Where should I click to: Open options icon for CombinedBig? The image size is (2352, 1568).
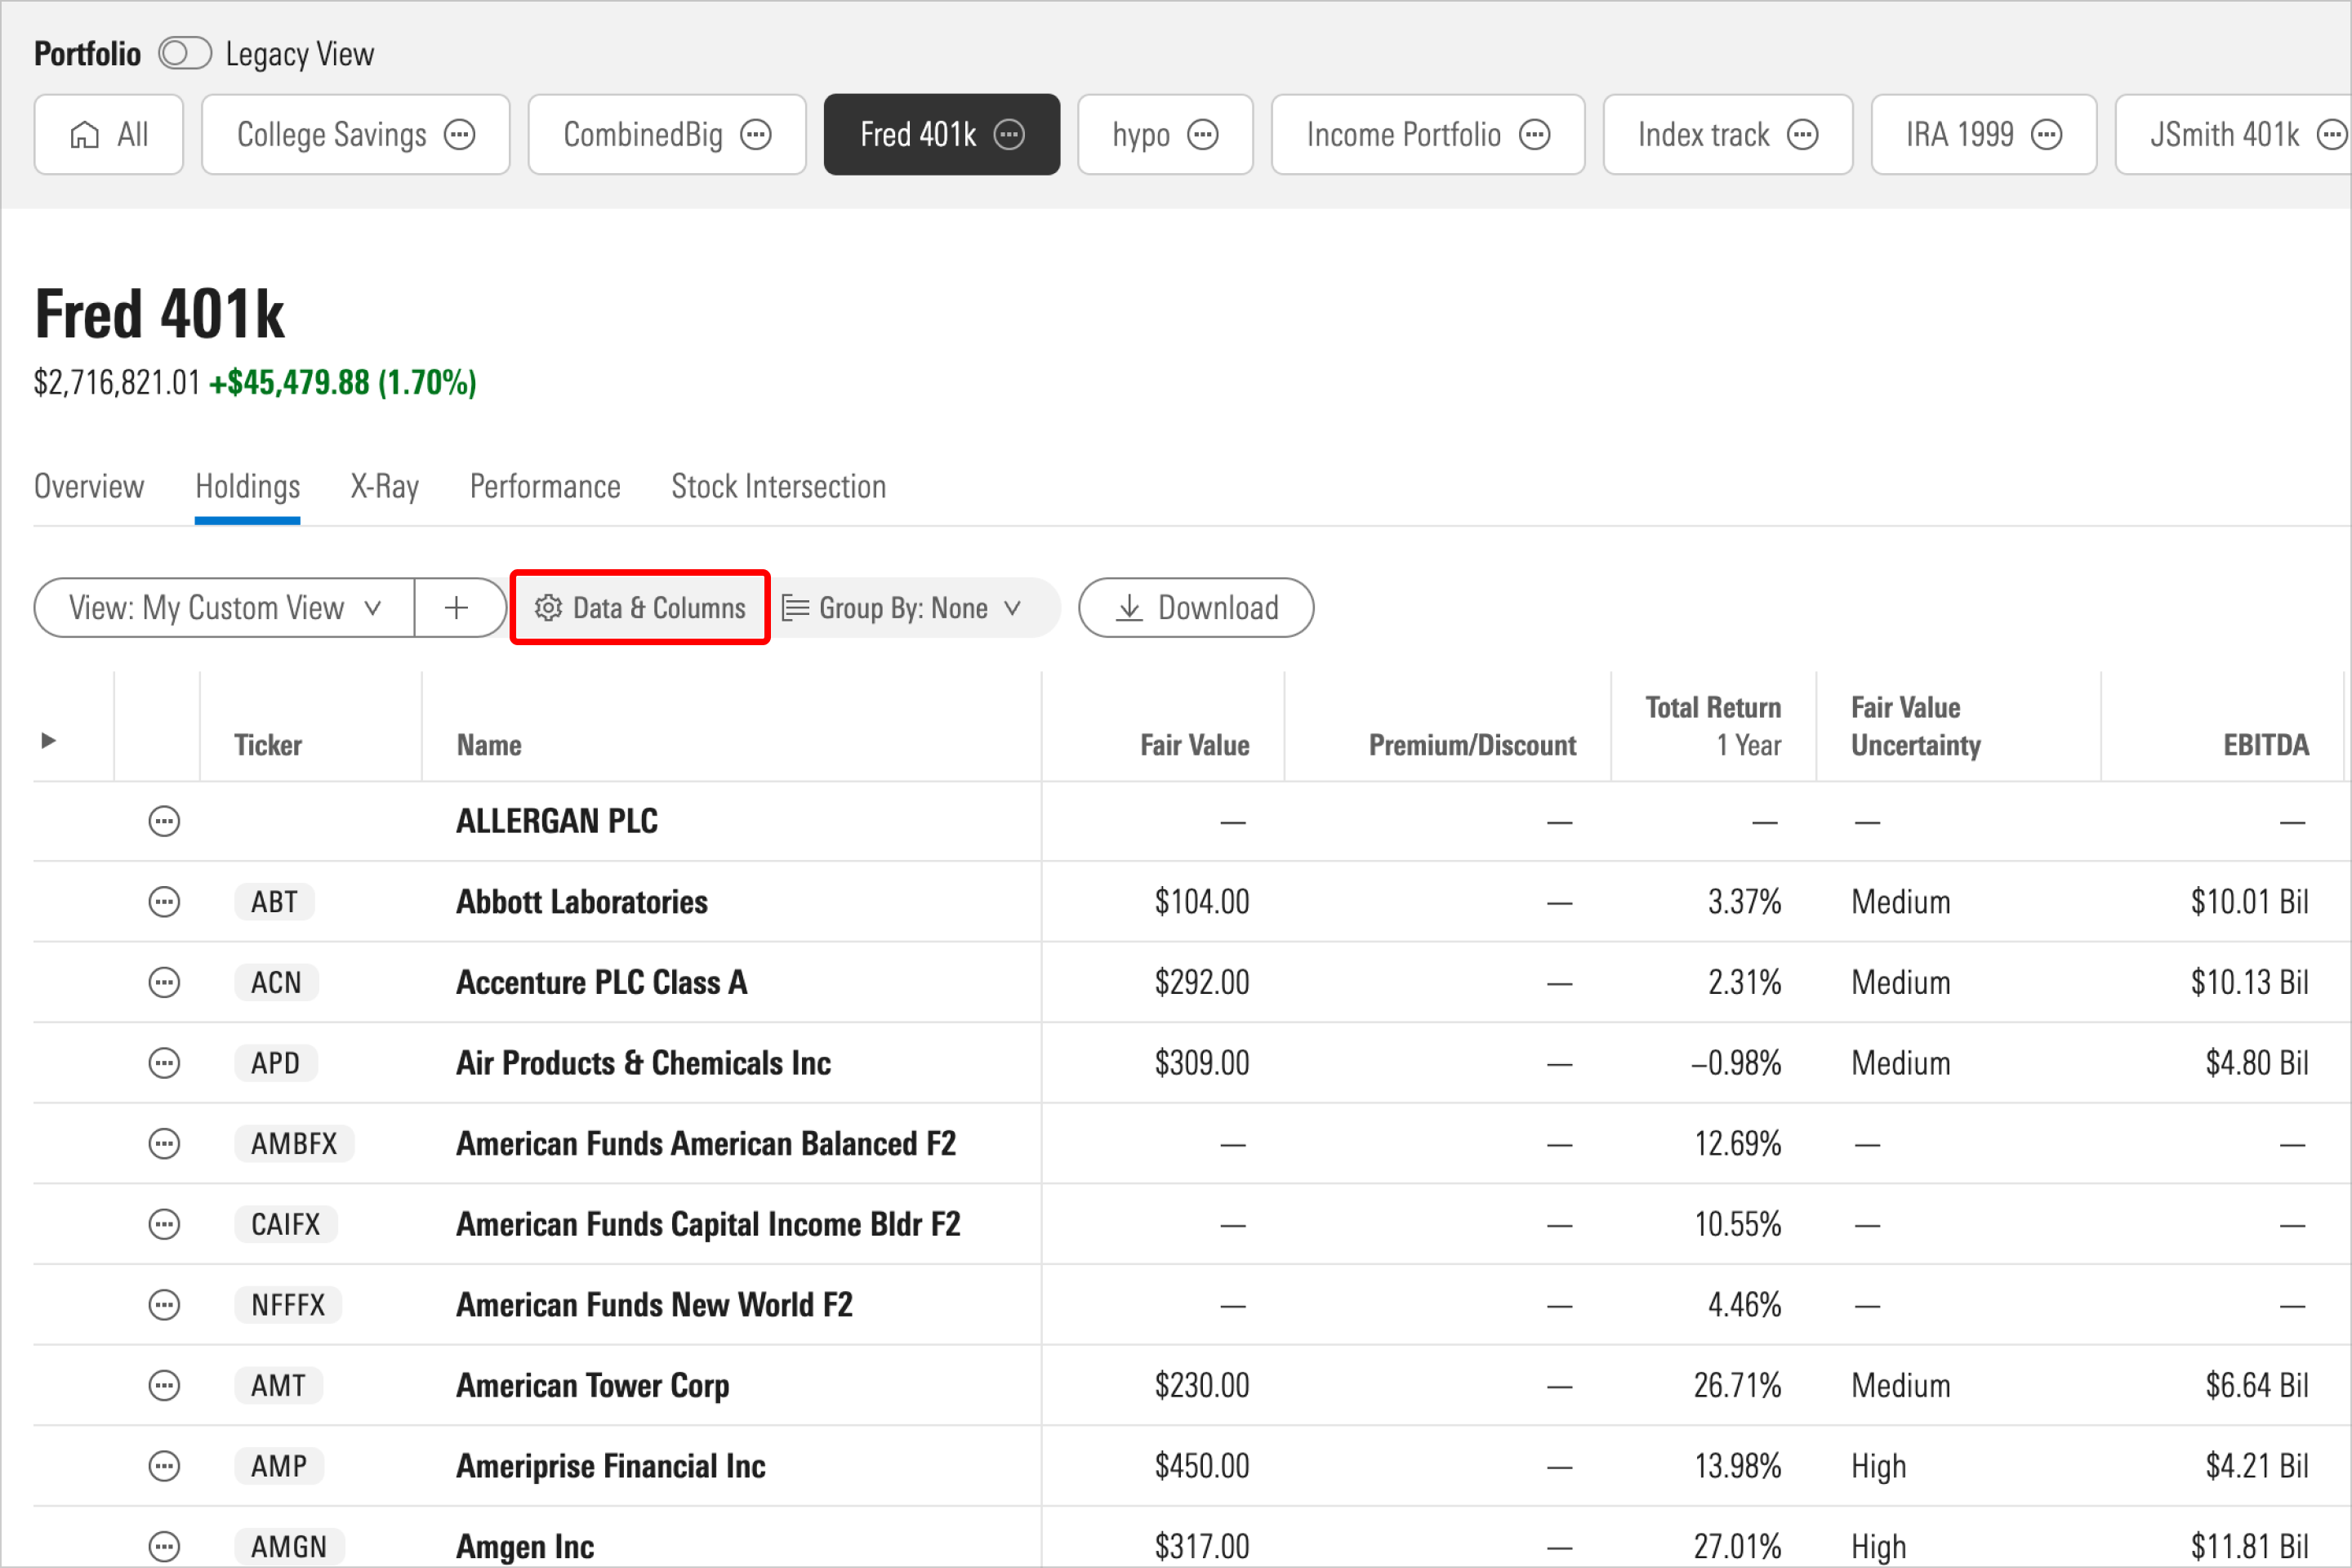(756, 135)
